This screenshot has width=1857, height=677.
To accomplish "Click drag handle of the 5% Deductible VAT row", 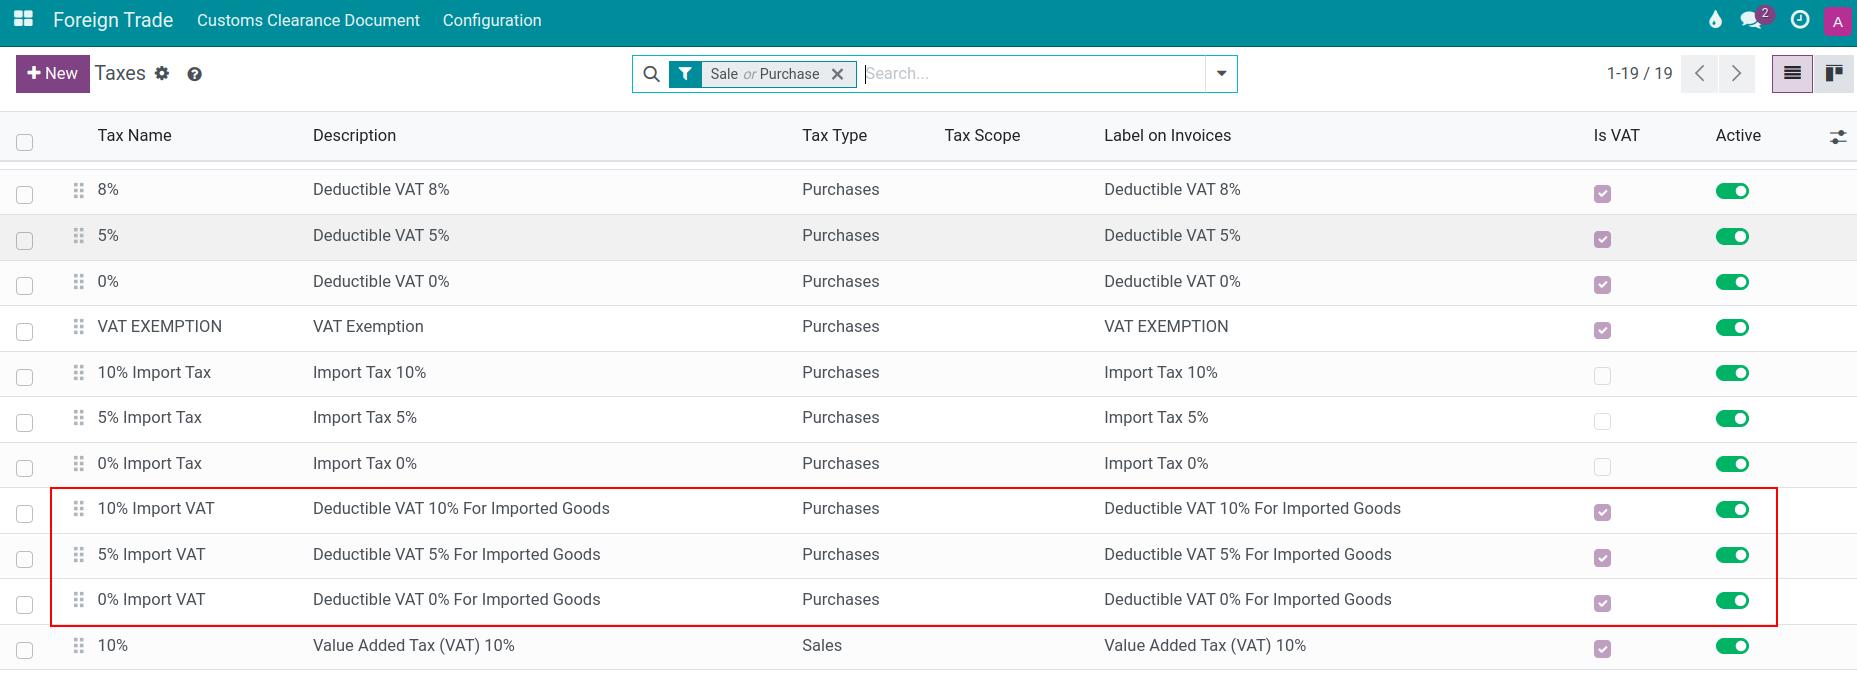I will [79, 236].
